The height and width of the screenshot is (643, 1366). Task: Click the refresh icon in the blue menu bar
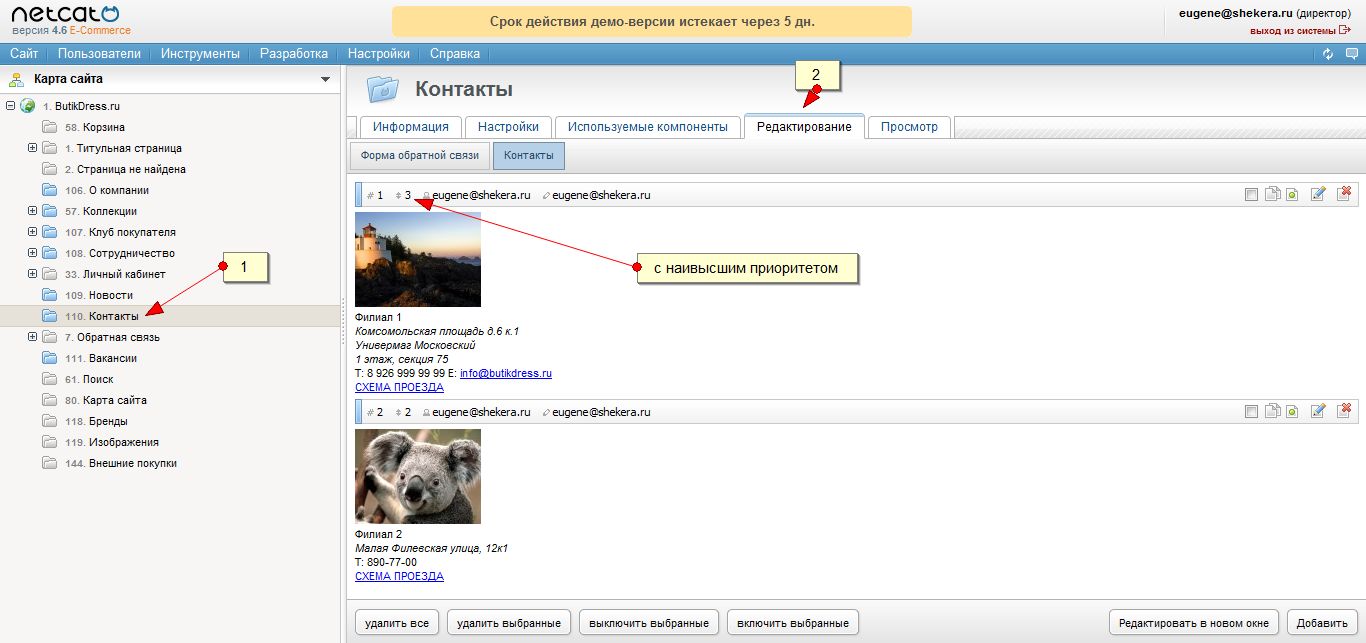pyautogui.click(x=1328, y=54)
